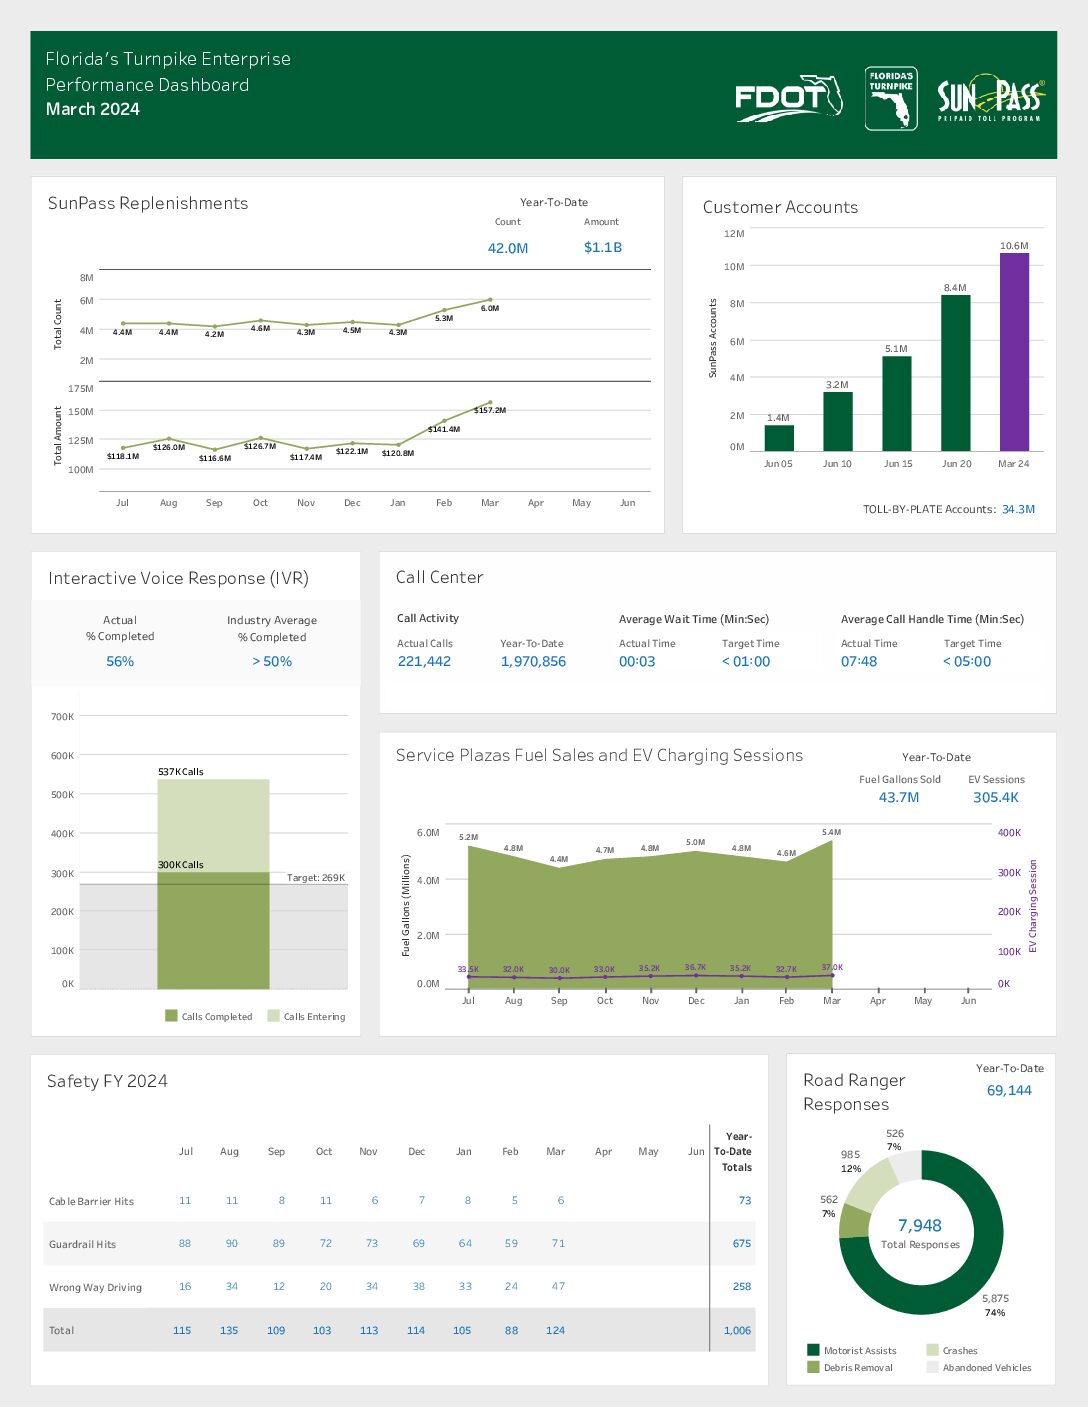Click the August total cell 135
The image size is (1088, 1408).
pos(229,1330)
